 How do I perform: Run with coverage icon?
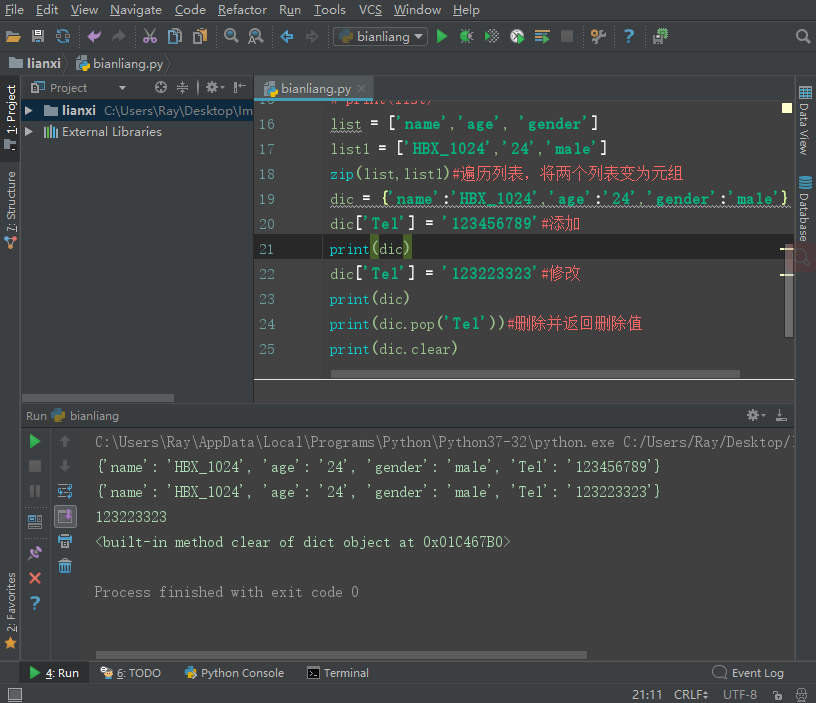click(491, 36)
